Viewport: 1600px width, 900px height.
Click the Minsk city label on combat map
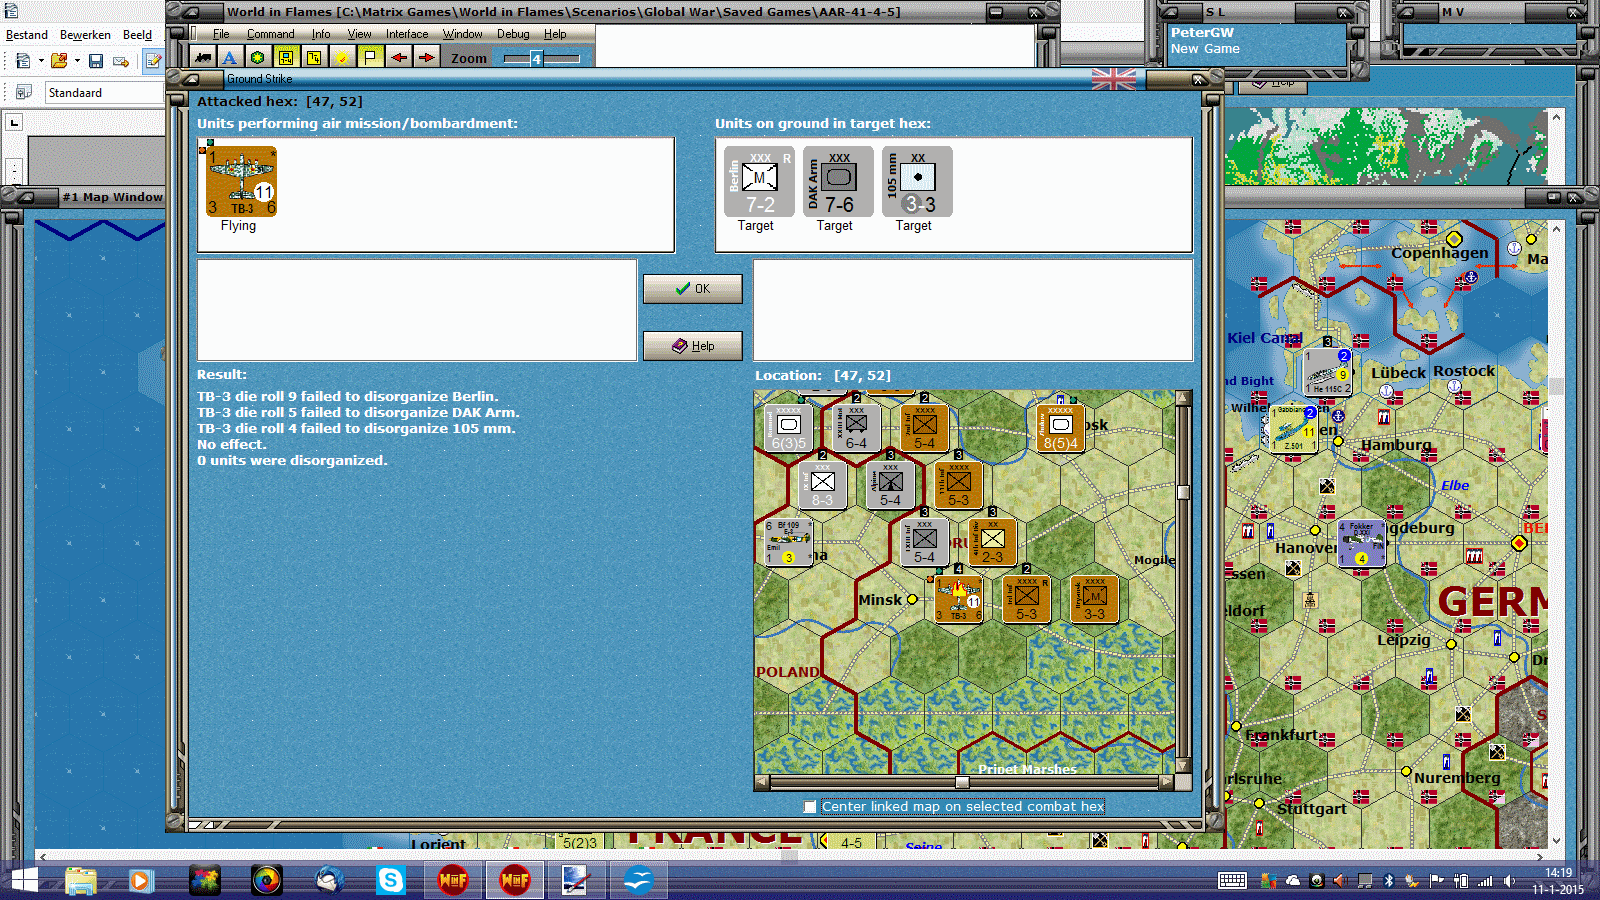point(880,600)
